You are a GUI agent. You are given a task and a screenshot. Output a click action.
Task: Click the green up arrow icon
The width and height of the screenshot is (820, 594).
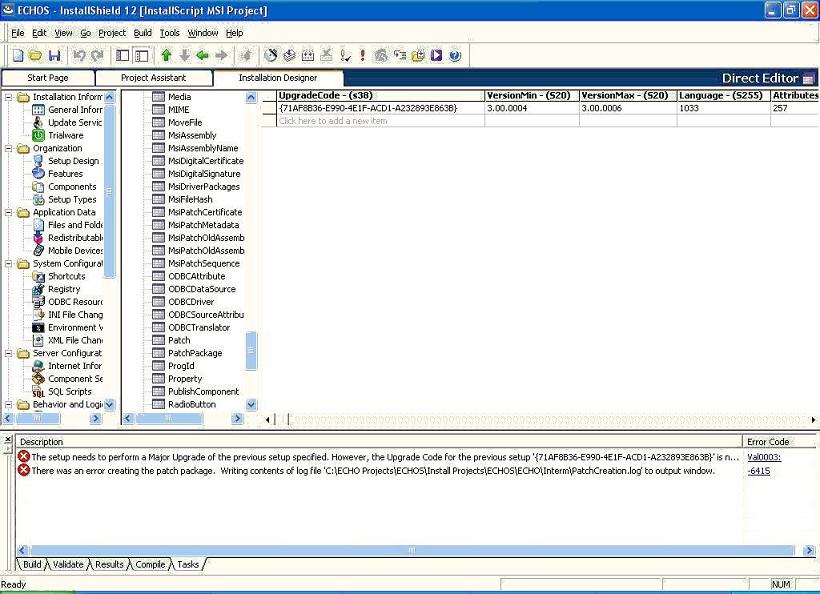tap(166, 56)
